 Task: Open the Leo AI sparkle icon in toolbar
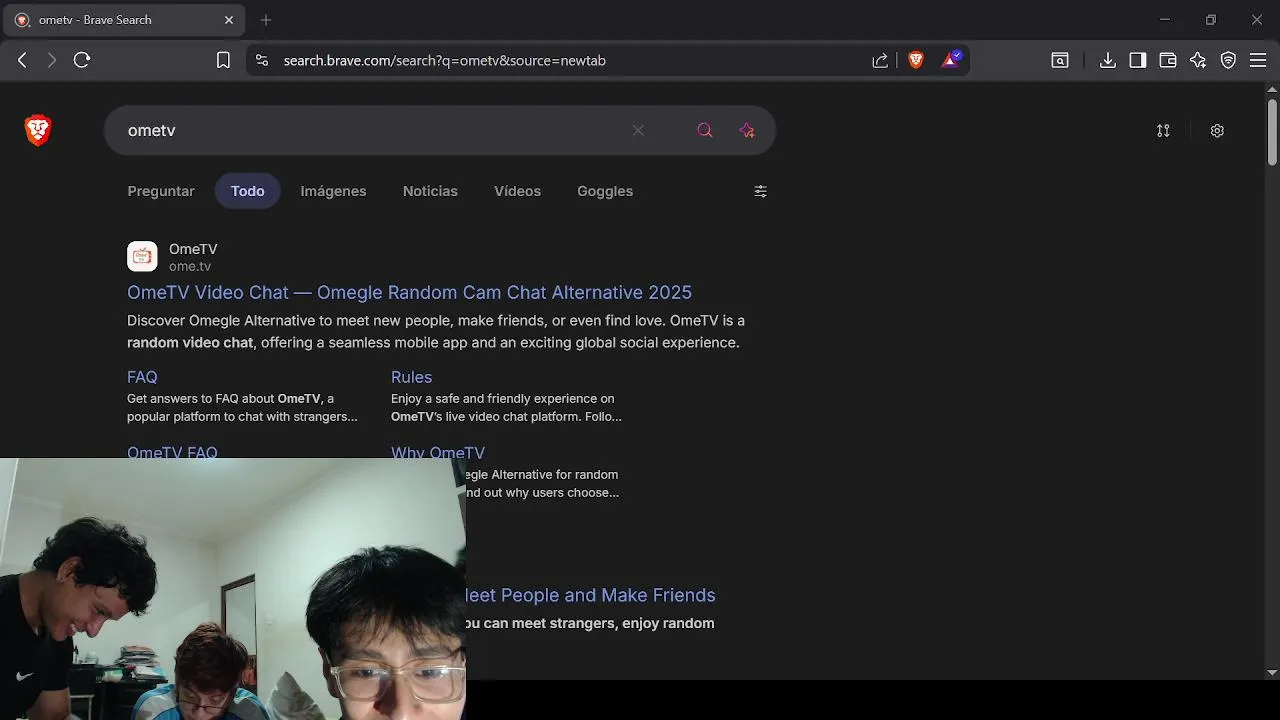pyautogui.click(x=1198, y=60)
